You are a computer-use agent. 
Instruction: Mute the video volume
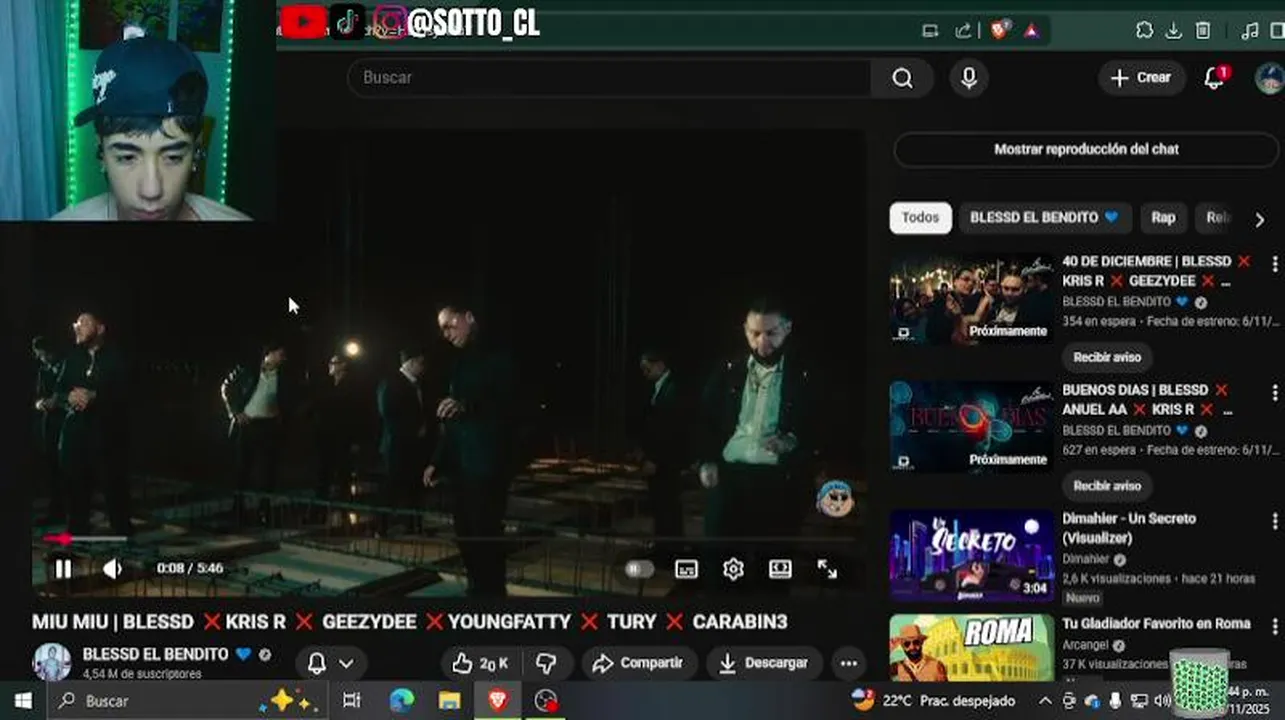[x=113, y=569]
